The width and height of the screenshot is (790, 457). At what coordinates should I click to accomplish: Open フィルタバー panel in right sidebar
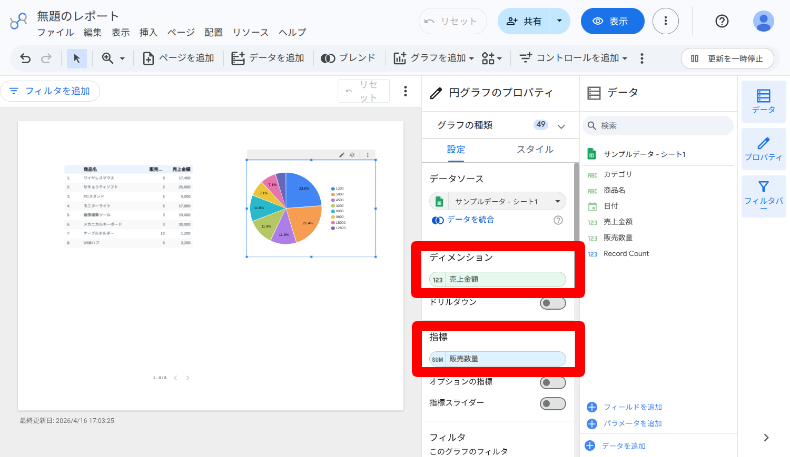click(x=763, y=196)
